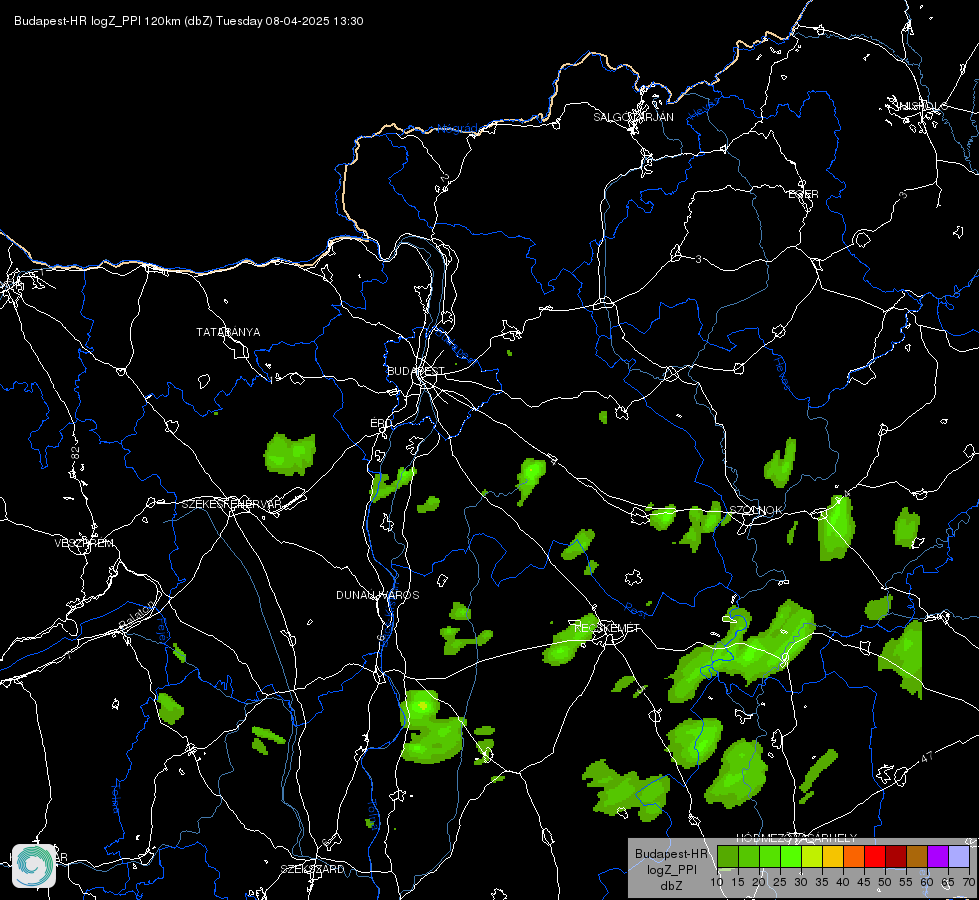Click the 'logZ_PPI' text in legend
Image resolution: width=979 pixels, height=900 pixels.
click(671, 870)
